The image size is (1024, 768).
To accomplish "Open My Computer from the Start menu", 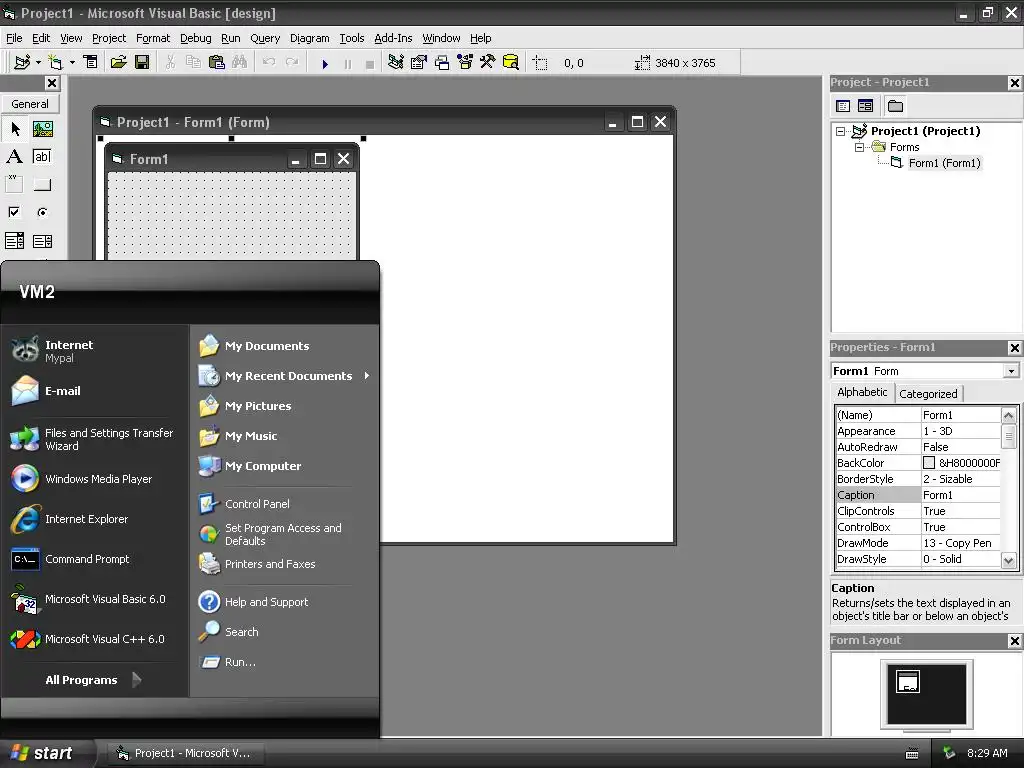I will coord(263,466).
